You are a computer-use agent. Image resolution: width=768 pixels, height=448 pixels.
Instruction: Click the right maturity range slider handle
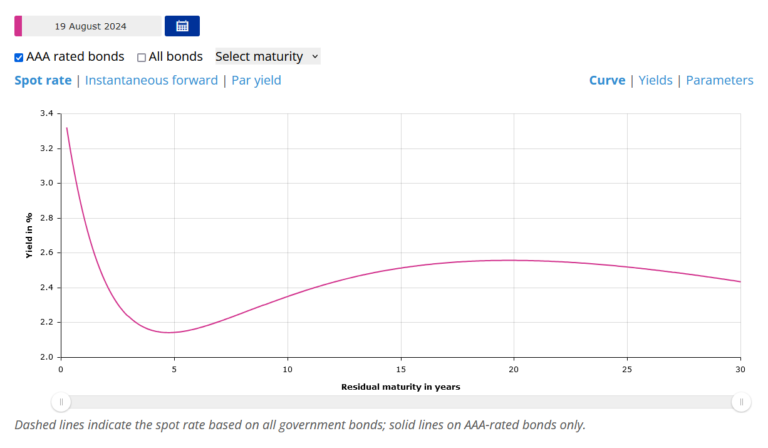(741, 402)
